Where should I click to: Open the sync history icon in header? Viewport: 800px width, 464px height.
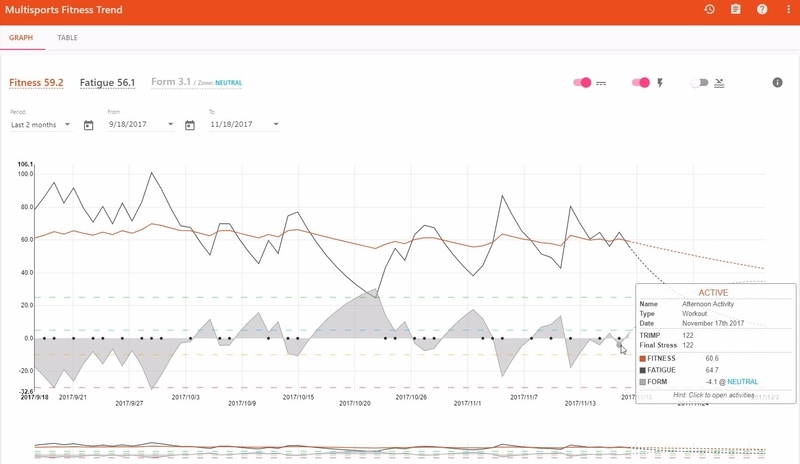[709, 9]
